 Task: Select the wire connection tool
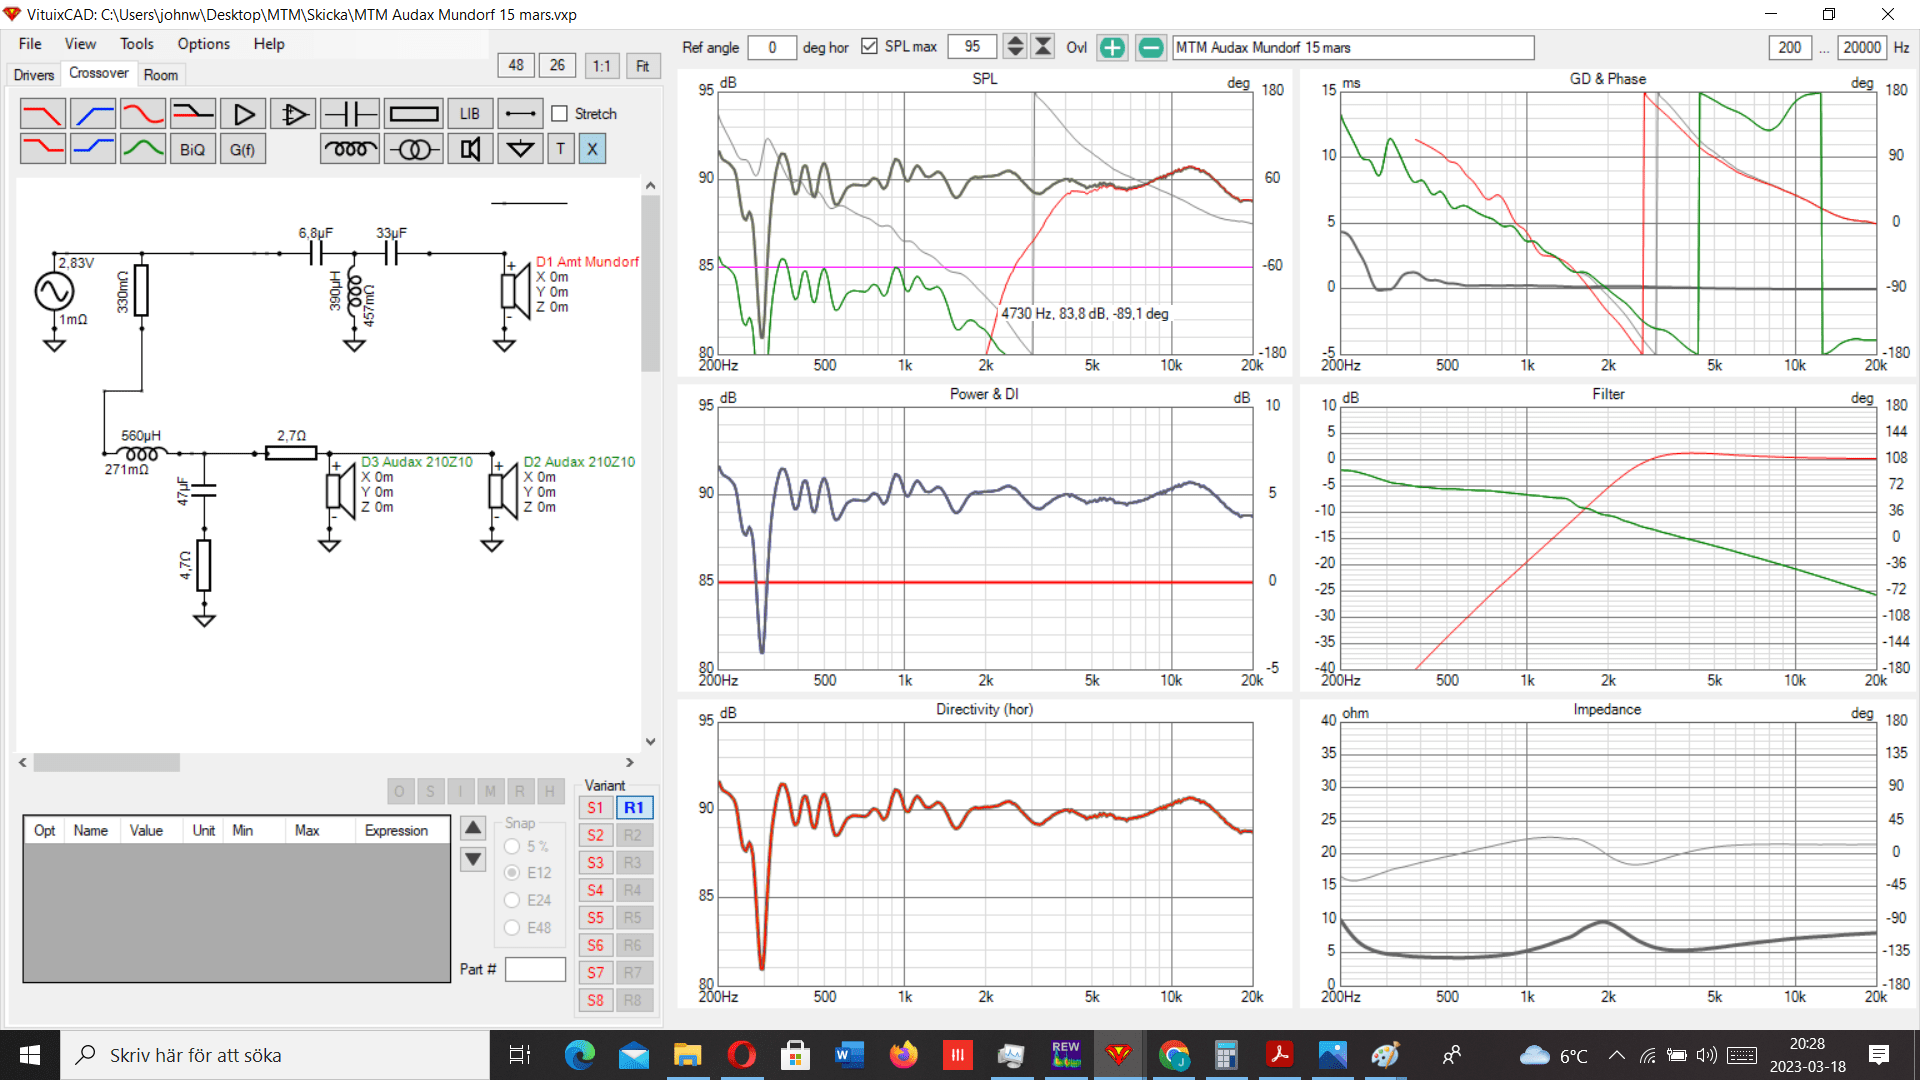coord(520,114)
